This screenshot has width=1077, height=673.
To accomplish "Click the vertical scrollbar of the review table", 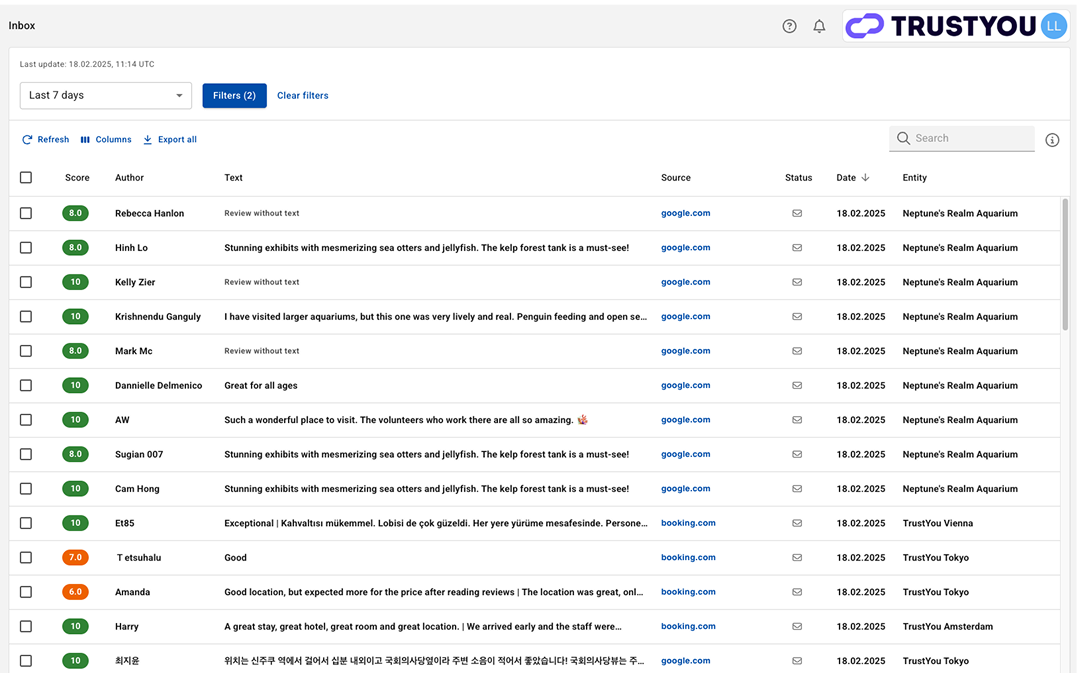I will pos(1065,264).
